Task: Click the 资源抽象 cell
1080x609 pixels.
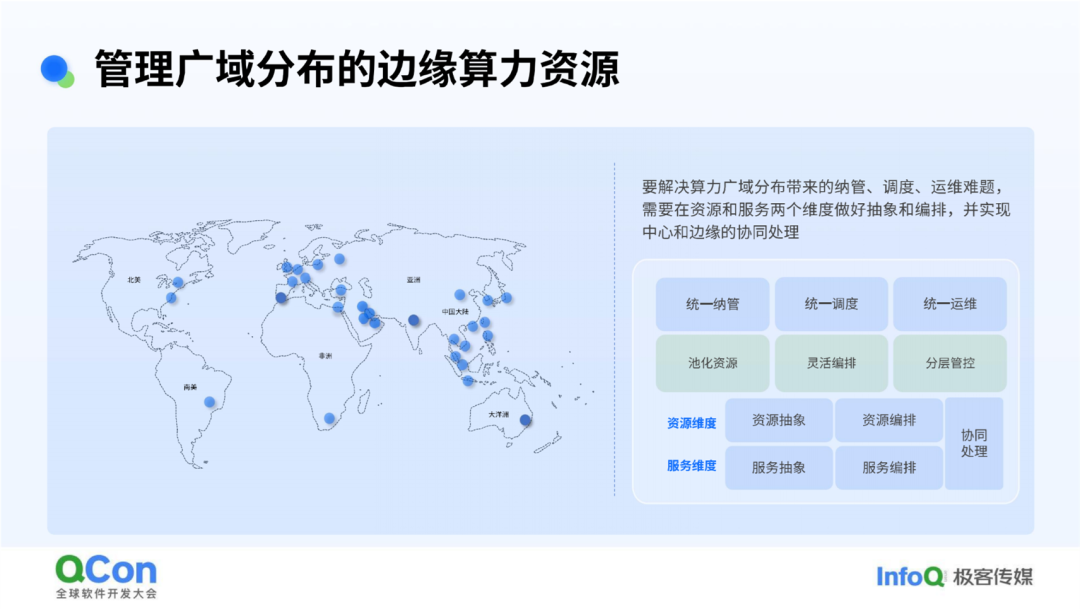Action: coord(778,420)
